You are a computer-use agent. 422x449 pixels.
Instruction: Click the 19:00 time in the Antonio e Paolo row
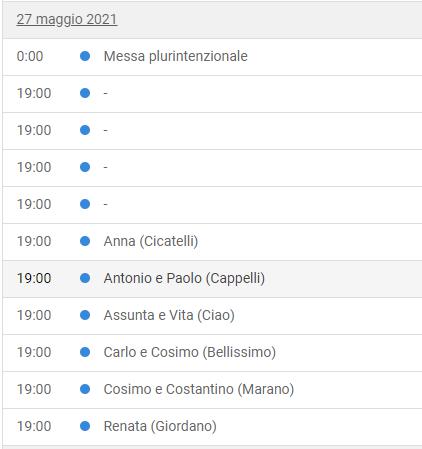[34, 278]
